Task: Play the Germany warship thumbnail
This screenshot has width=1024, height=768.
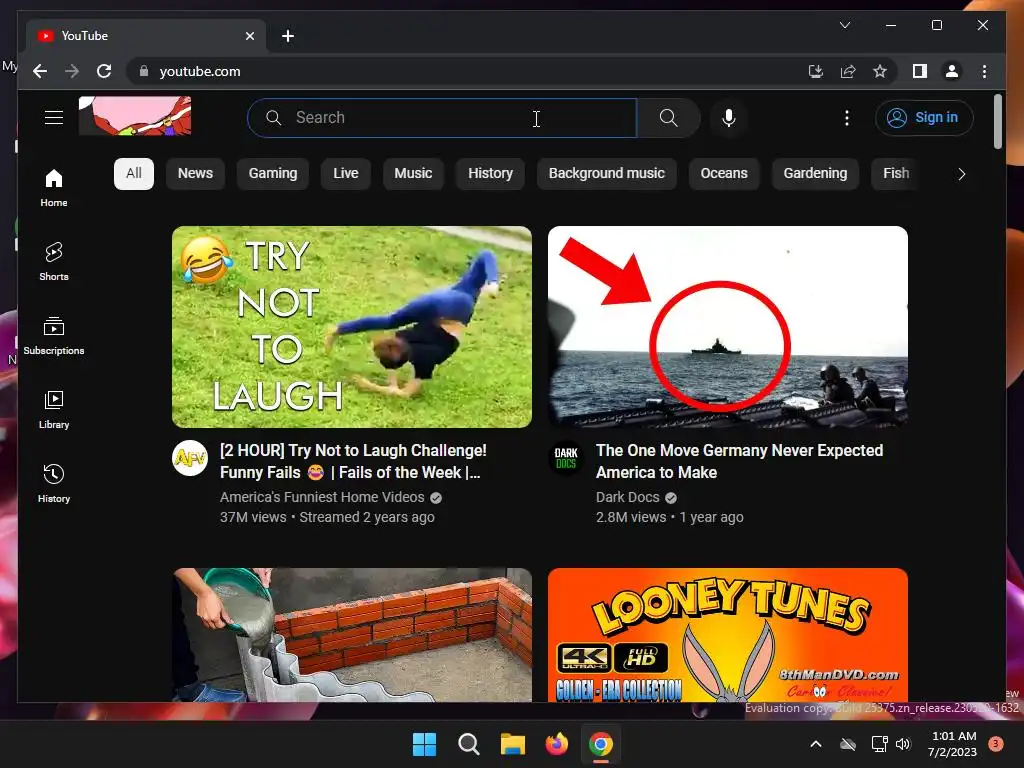Action: coord(728,327)
